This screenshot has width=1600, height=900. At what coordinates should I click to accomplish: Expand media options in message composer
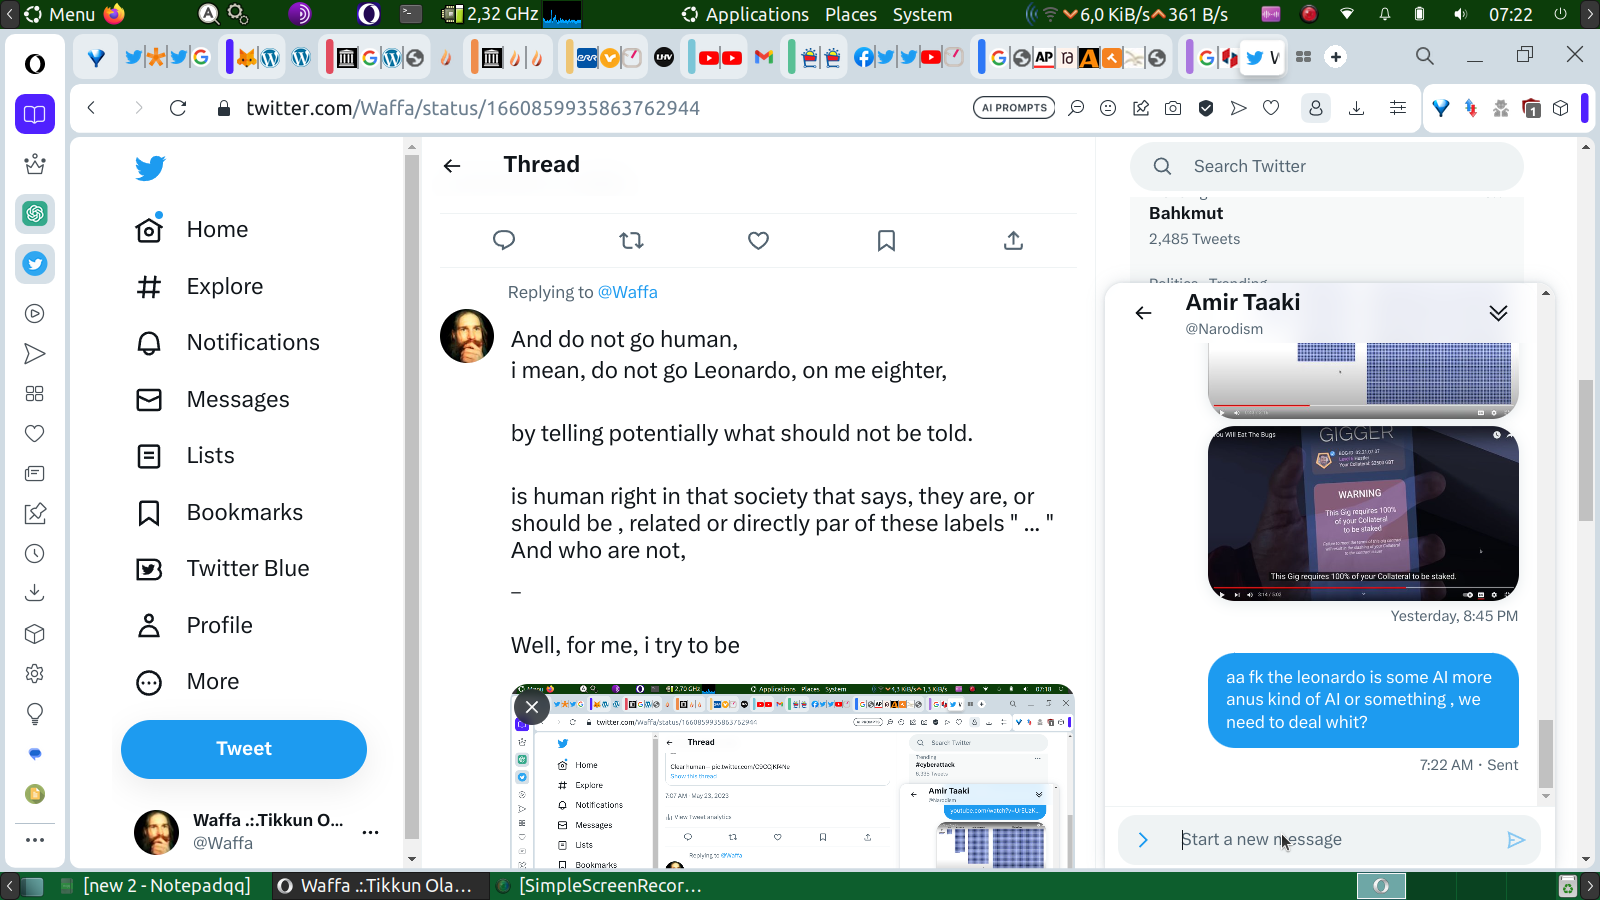click(1143, 840)
